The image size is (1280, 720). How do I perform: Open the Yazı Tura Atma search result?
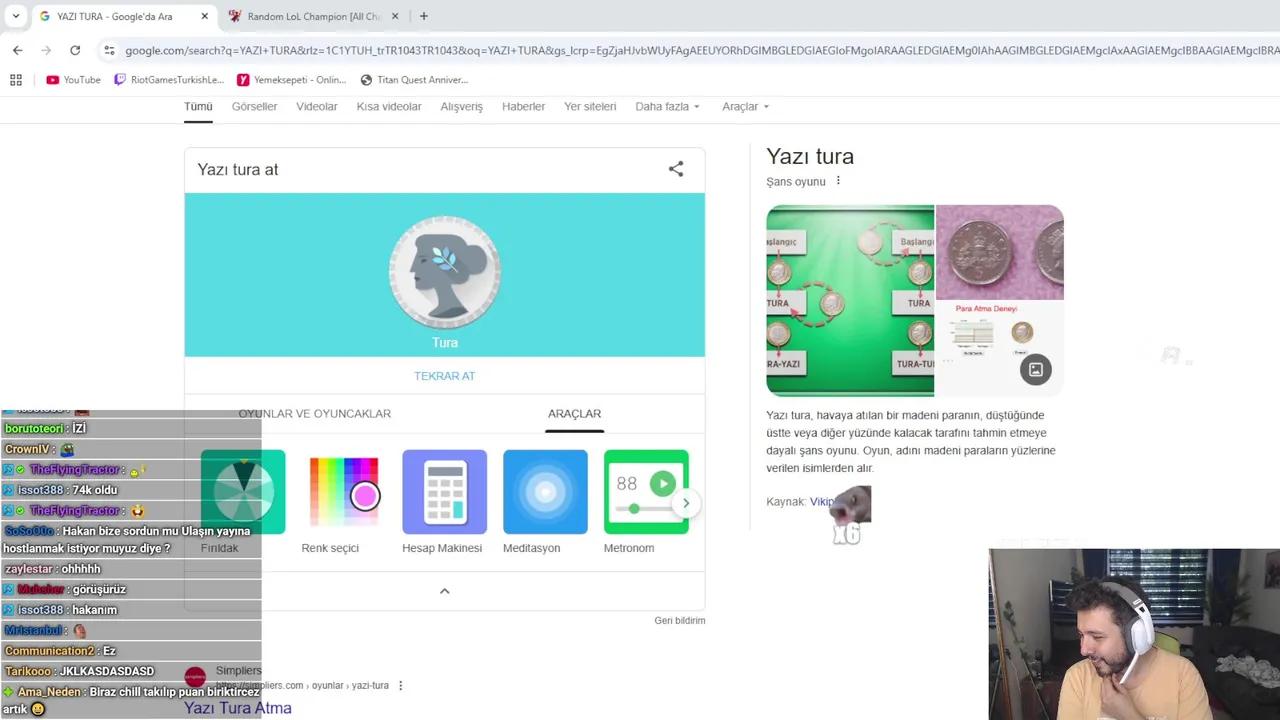coord(238,708)
